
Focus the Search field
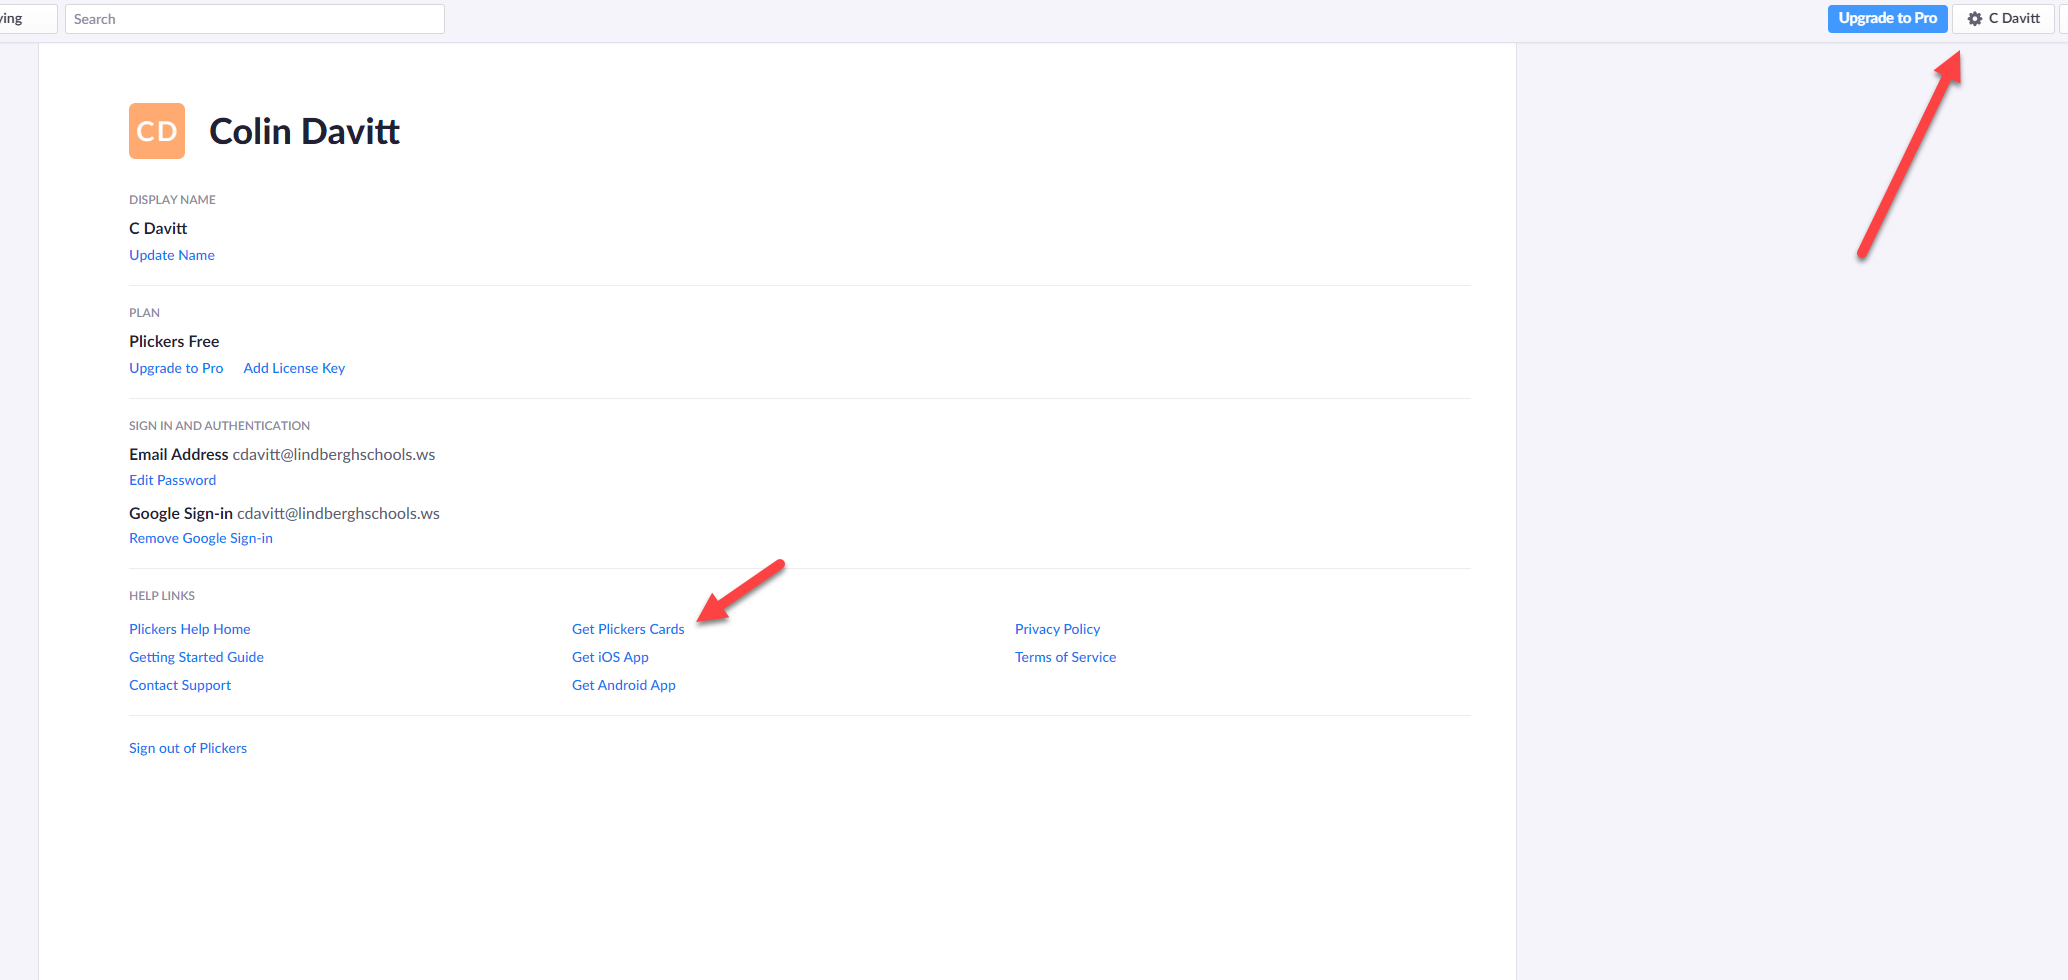pyautogui.click(x=255, y=19)
